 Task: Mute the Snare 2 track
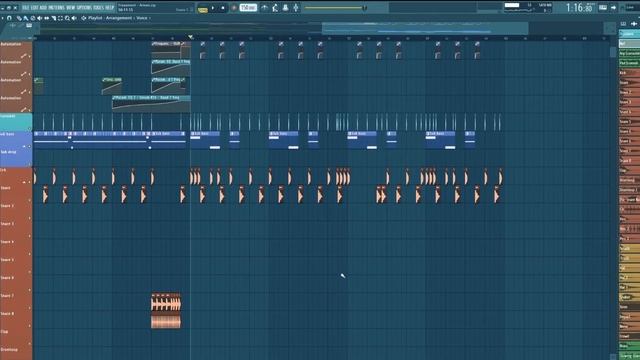(x=29, y=218)
